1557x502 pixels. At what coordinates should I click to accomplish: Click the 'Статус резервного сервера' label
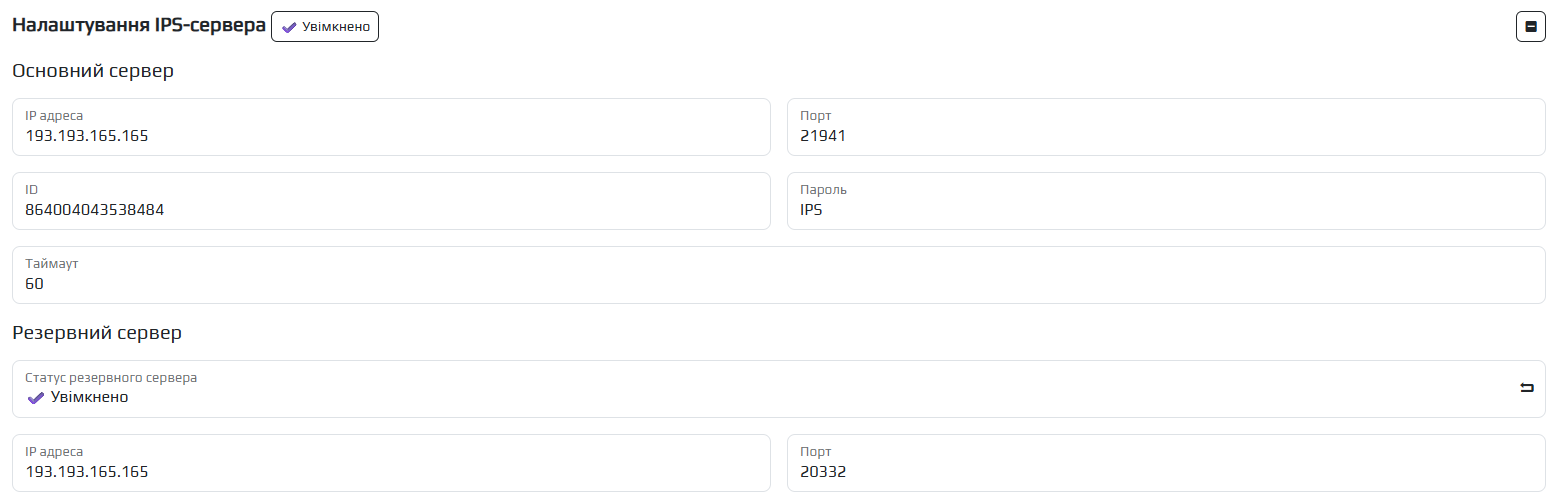pos(111,378)
